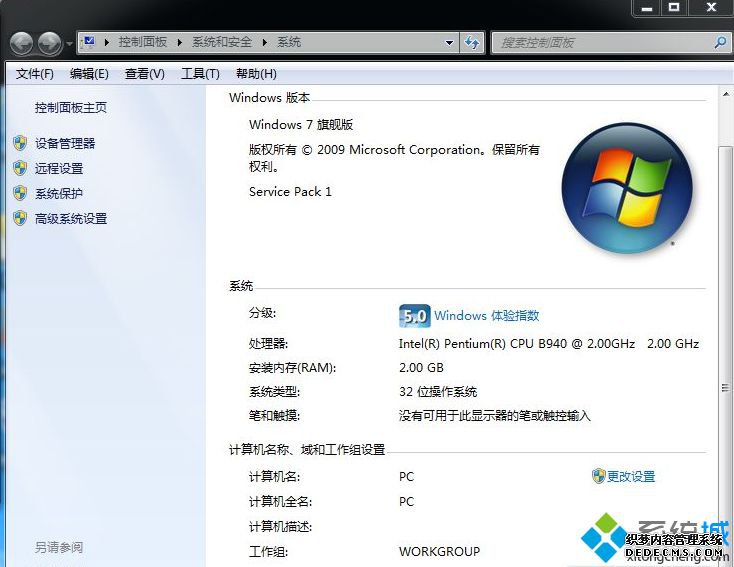The height and width of the screenshot is (567, 734).
Task: Go to 控制面板主页
Action: point(71,108)
